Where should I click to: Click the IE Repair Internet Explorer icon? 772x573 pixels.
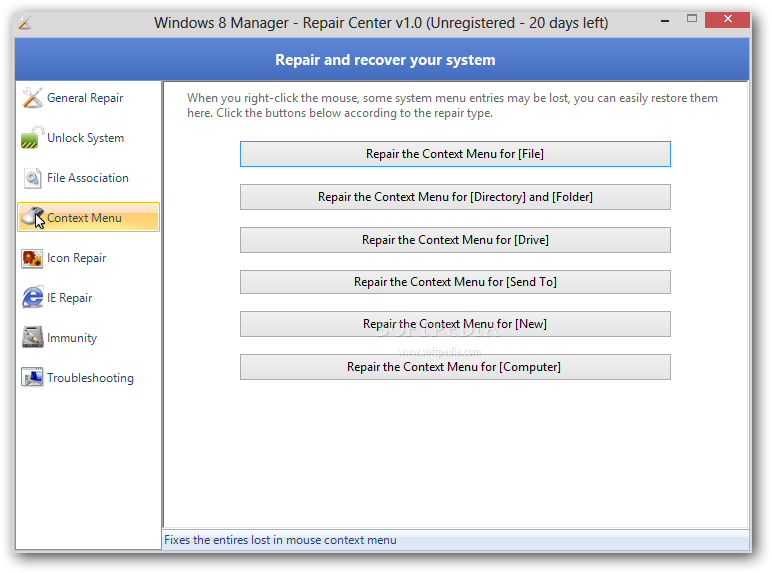(x=32, y=298)
